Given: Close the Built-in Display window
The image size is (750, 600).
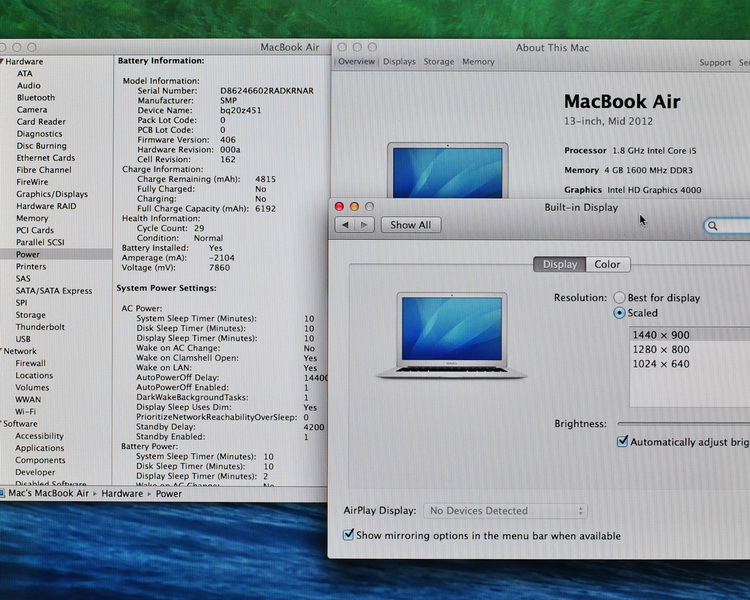Looking at the screenshot, I should coord(339,207).
